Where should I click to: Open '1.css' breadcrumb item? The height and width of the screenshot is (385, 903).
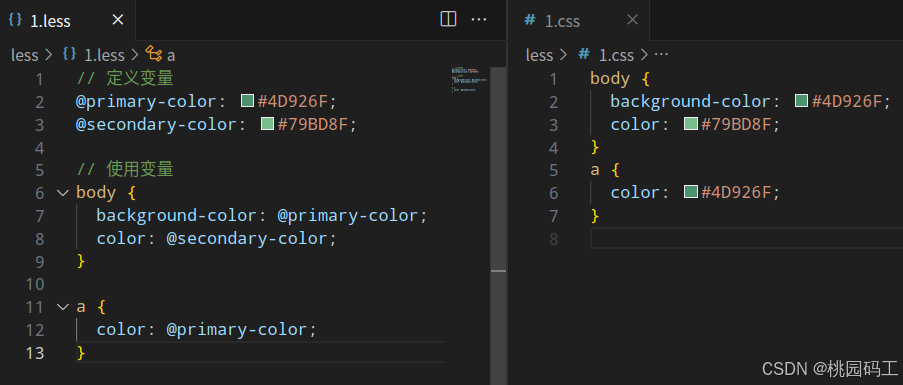tap(616, 55)
